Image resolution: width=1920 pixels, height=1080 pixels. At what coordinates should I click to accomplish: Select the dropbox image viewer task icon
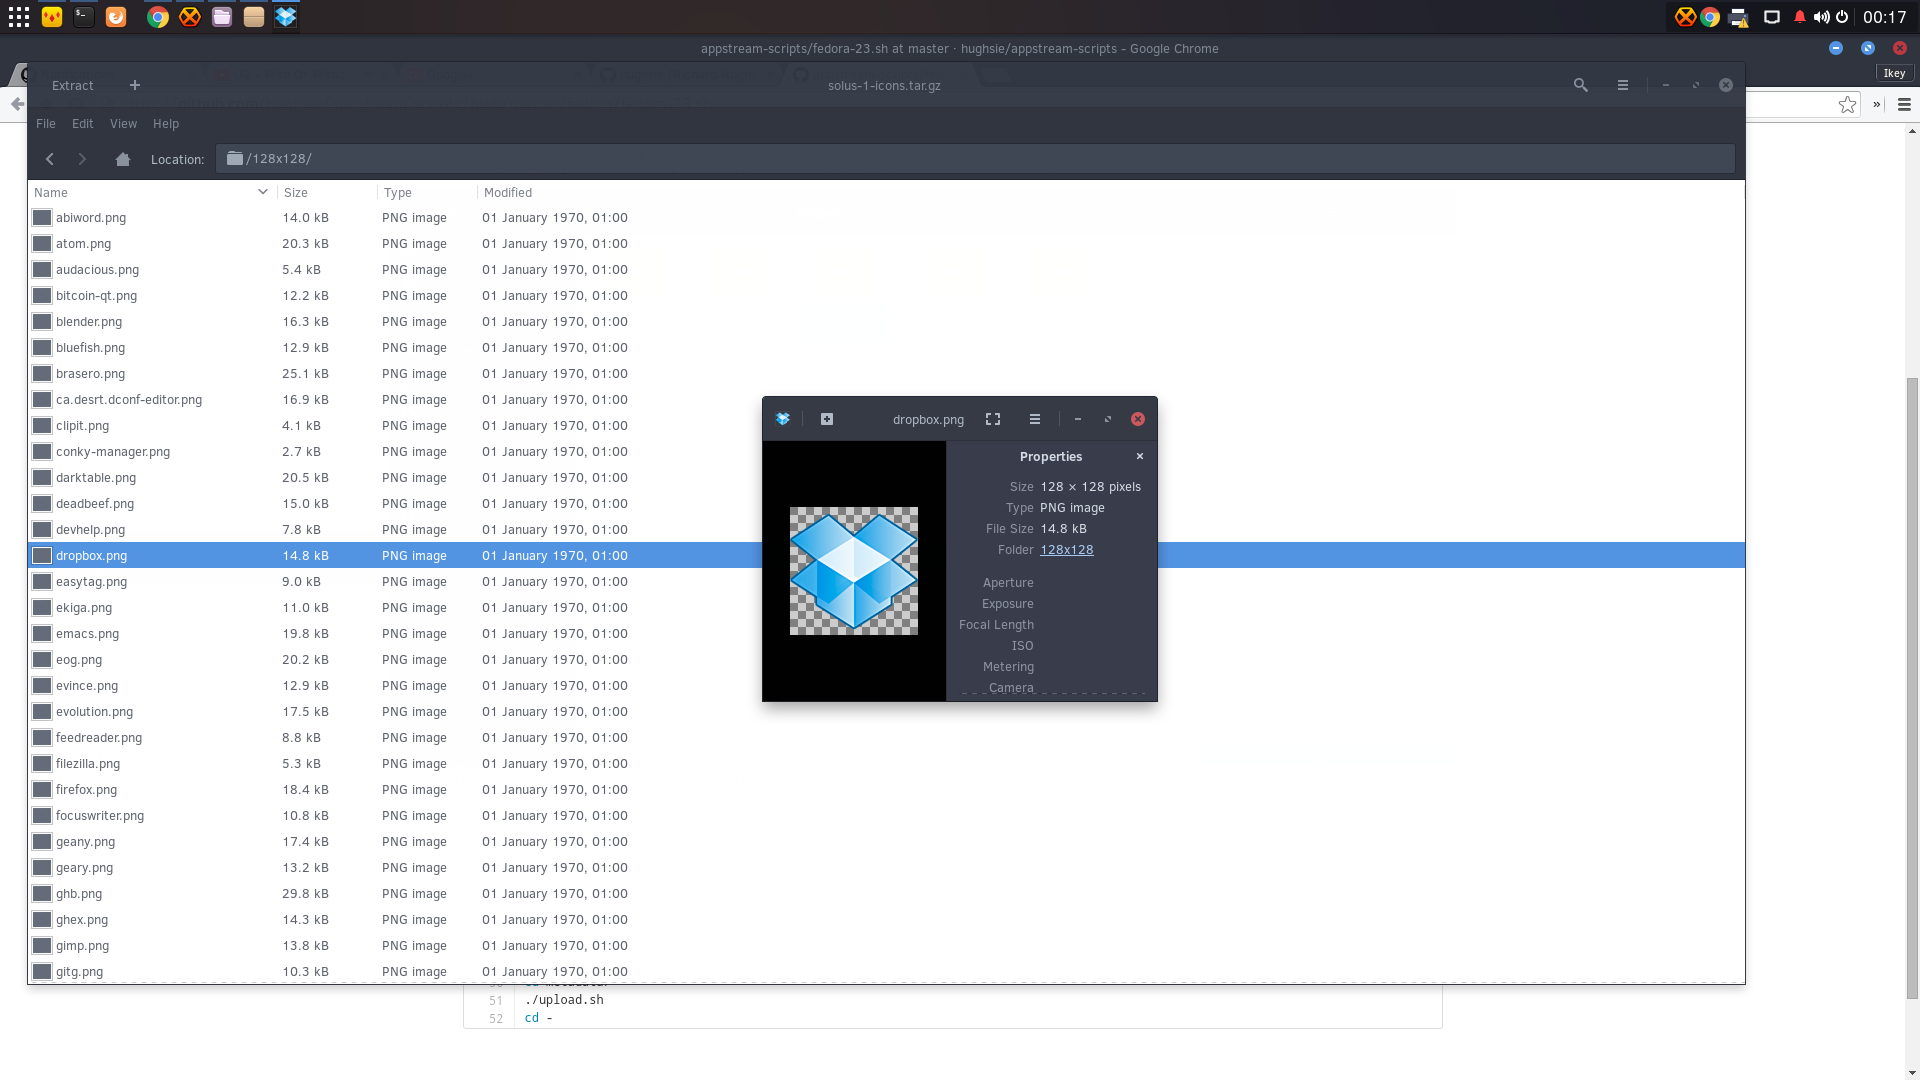(286, 17)
